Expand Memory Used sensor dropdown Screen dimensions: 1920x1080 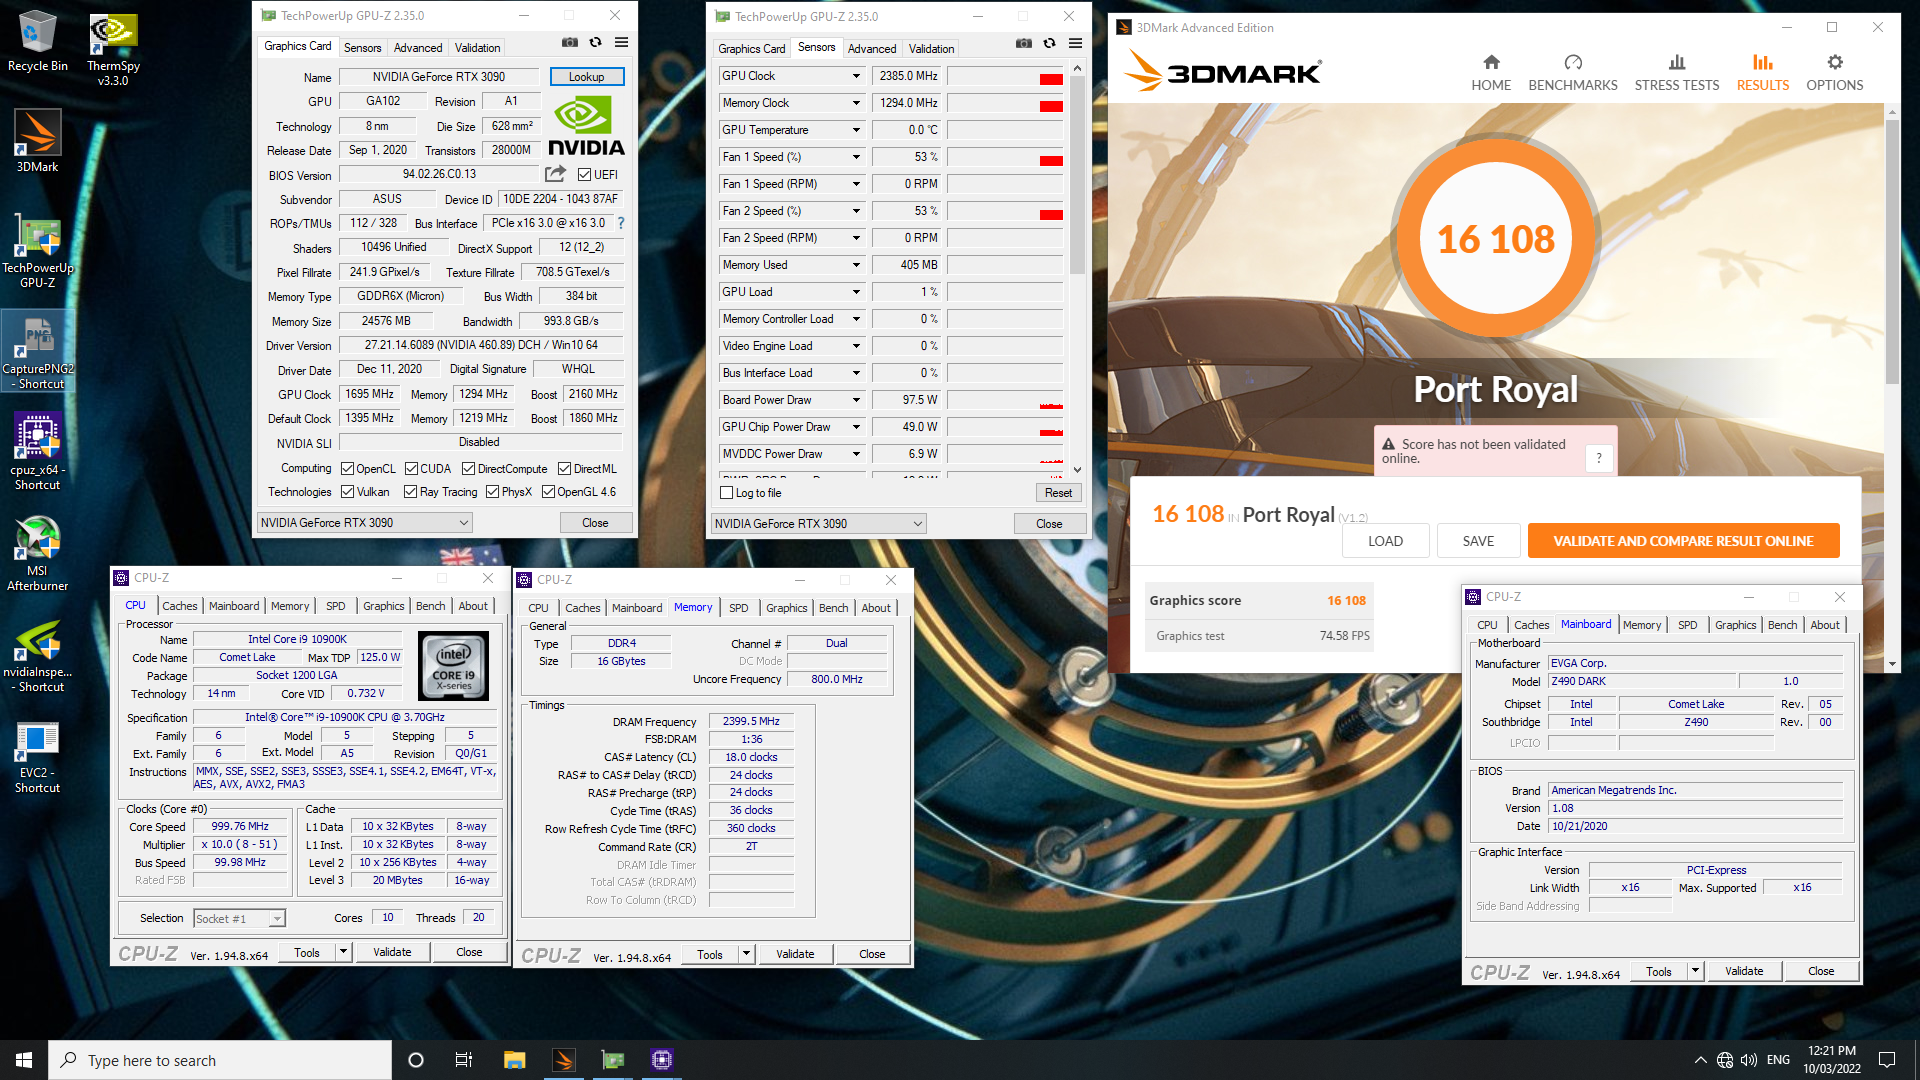857,265
